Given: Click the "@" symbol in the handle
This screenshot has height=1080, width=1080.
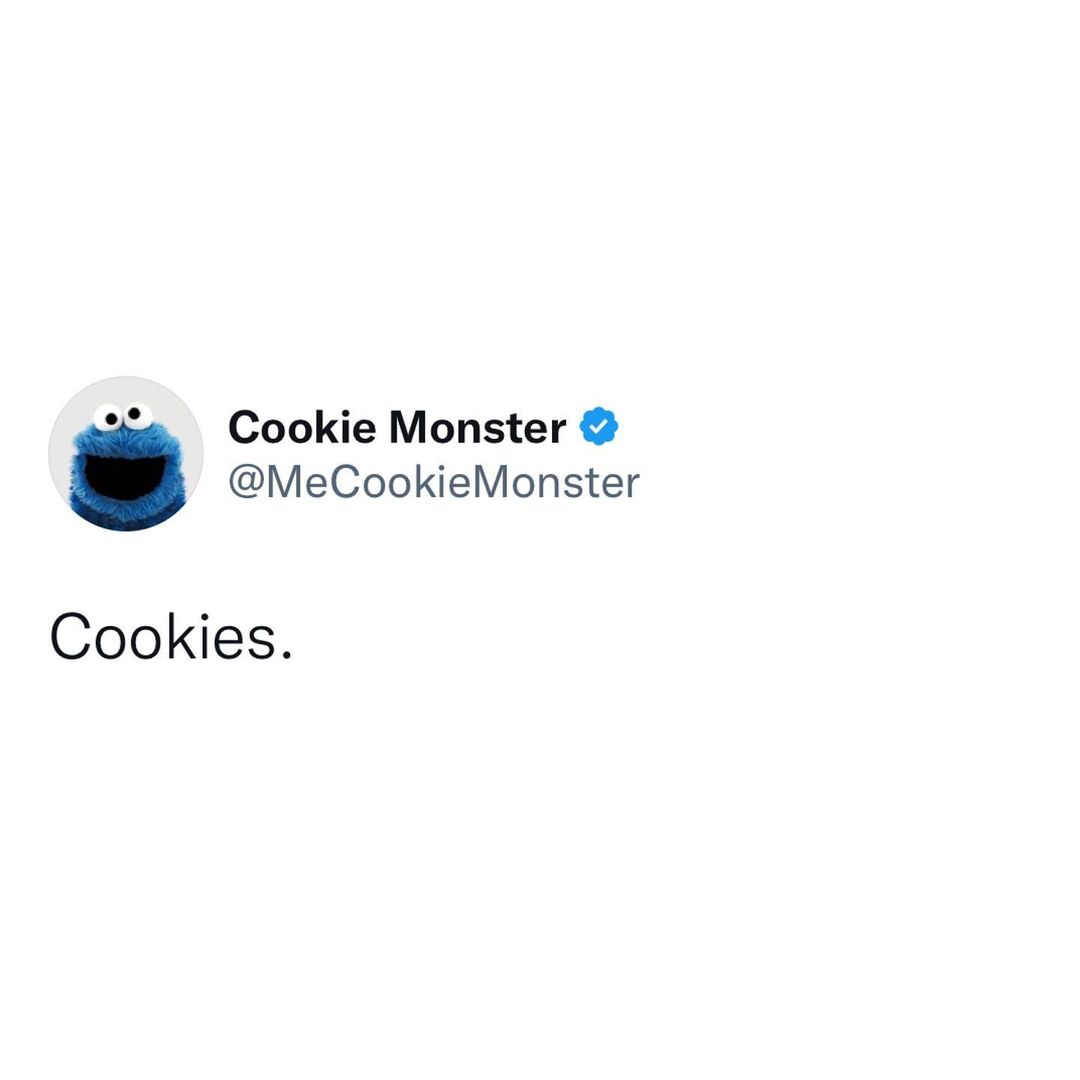Looking at the screenshot, I should click(246, 483).
